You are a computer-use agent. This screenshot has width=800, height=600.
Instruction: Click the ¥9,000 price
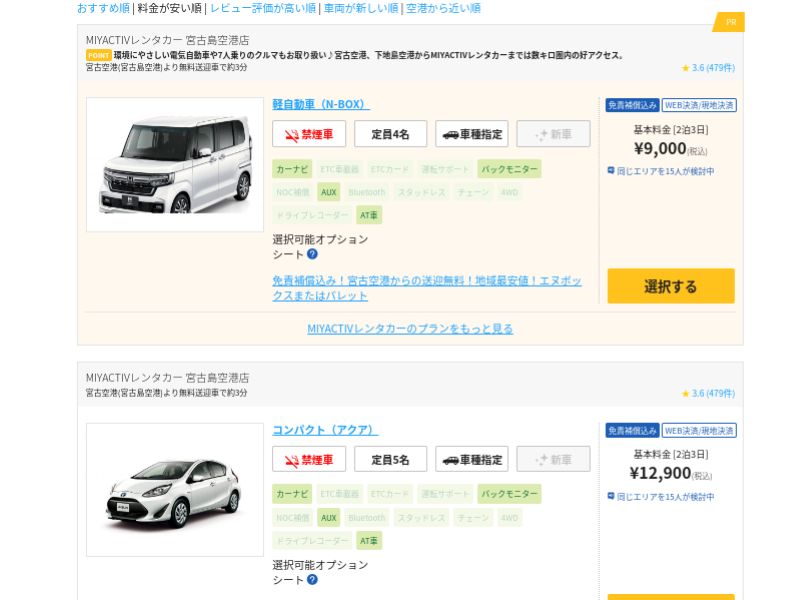pyautogui.click(x=660, y=148)
